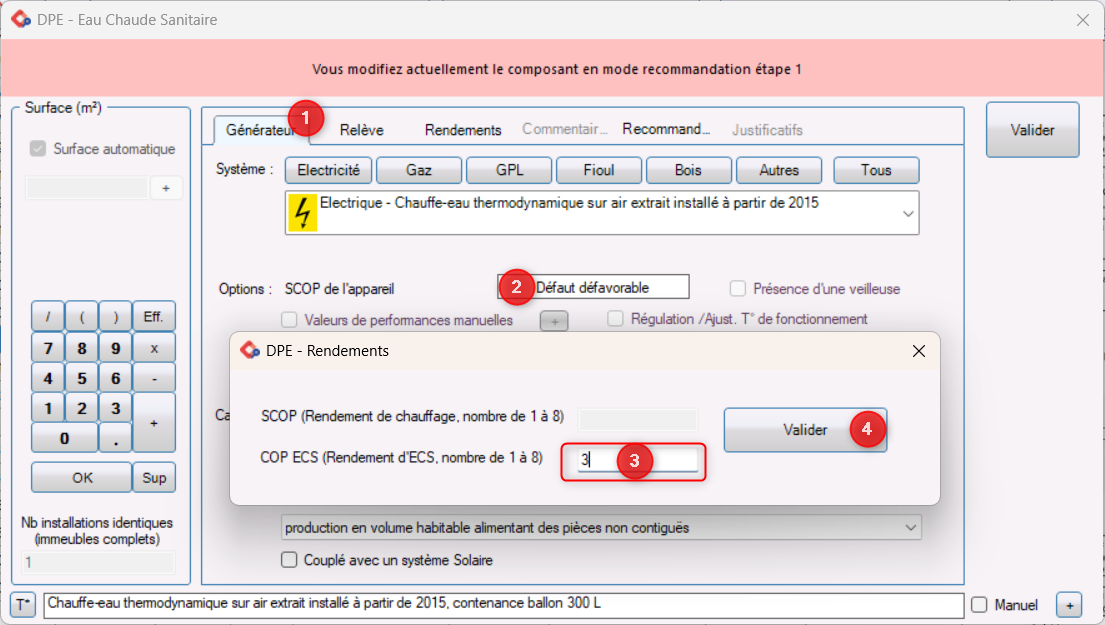The height and width of the screenshot is (625, 1105).
Task: Click the T* text button at bottom left
Action: pyautogui.click(x=24, y=605)
